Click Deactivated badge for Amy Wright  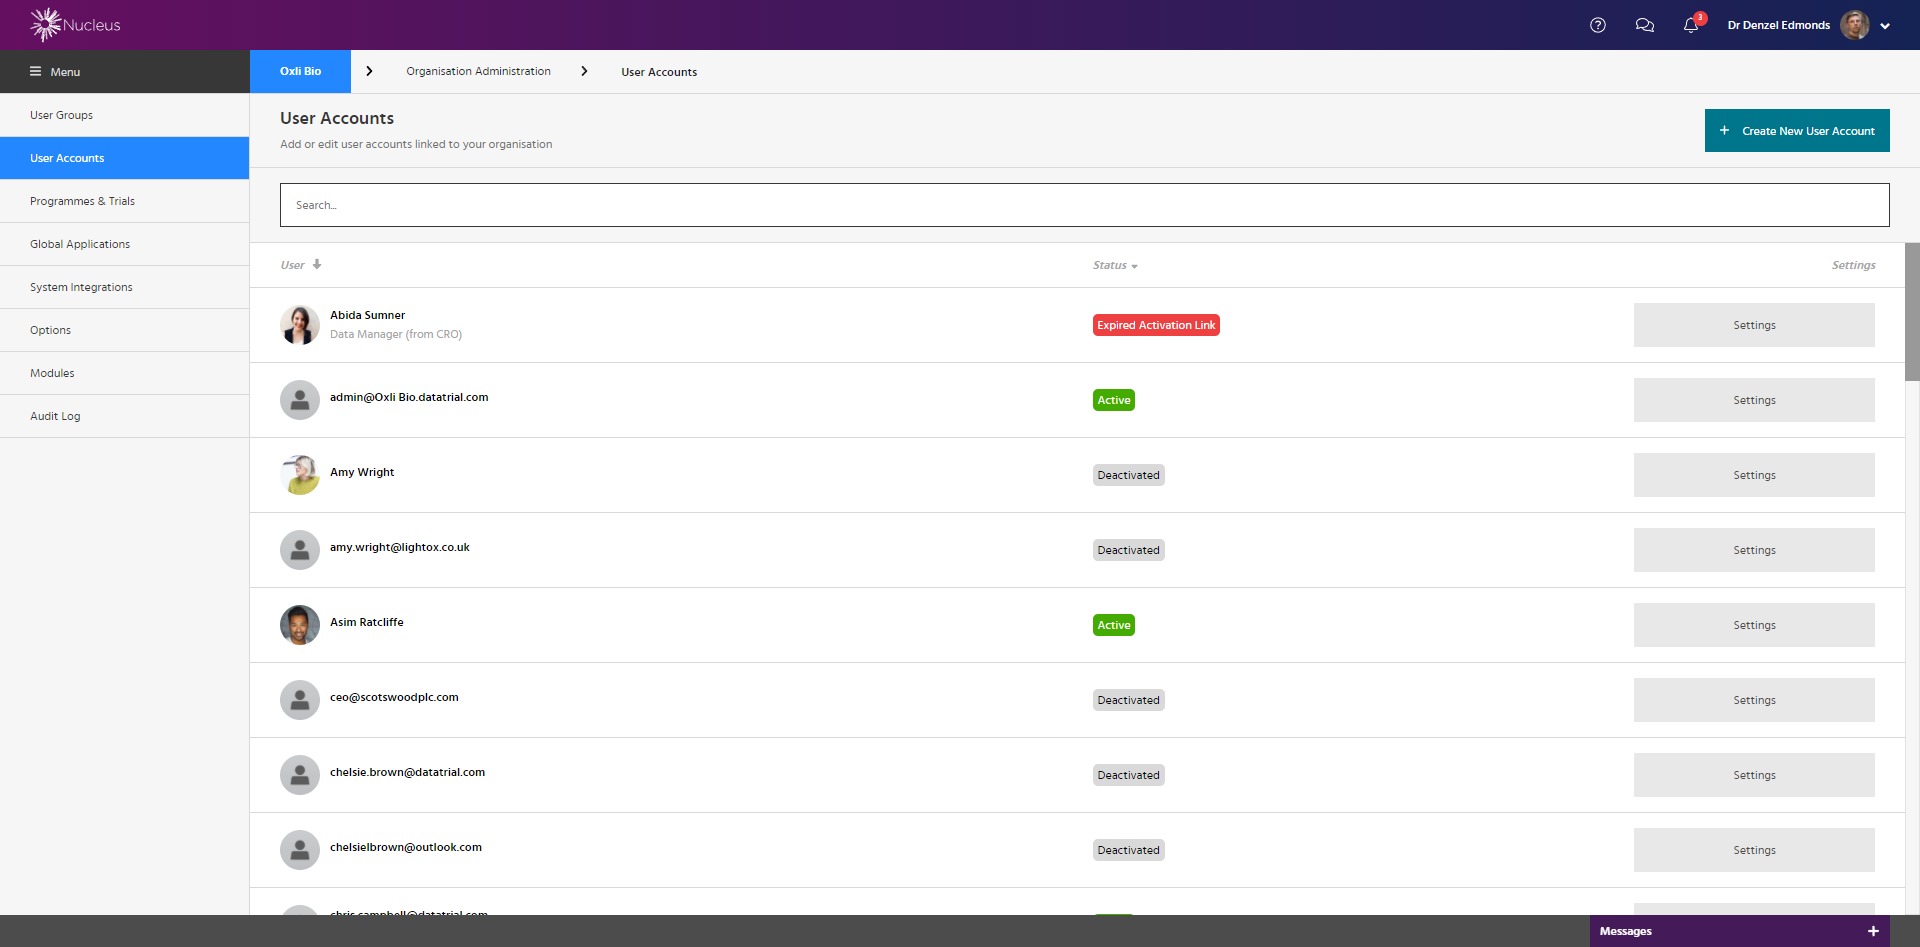tap(1128, 475)
